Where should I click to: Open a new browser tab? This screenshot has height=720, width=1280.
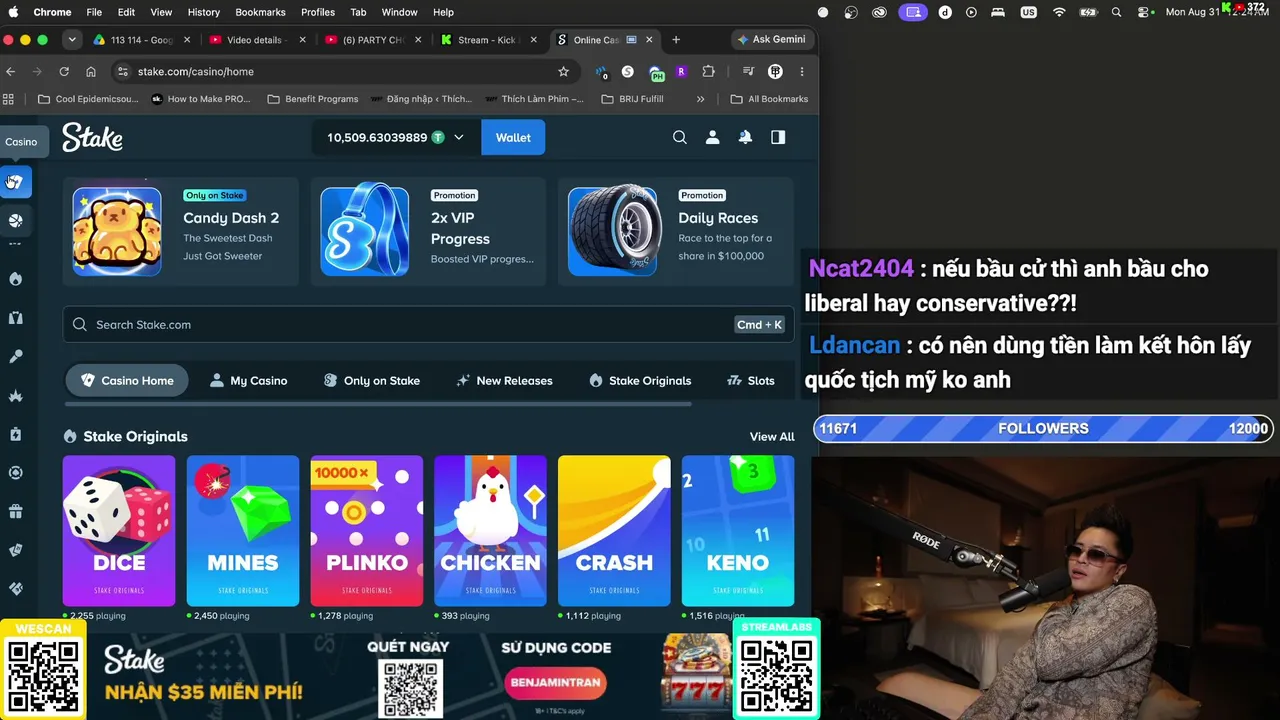coord(676,40)
